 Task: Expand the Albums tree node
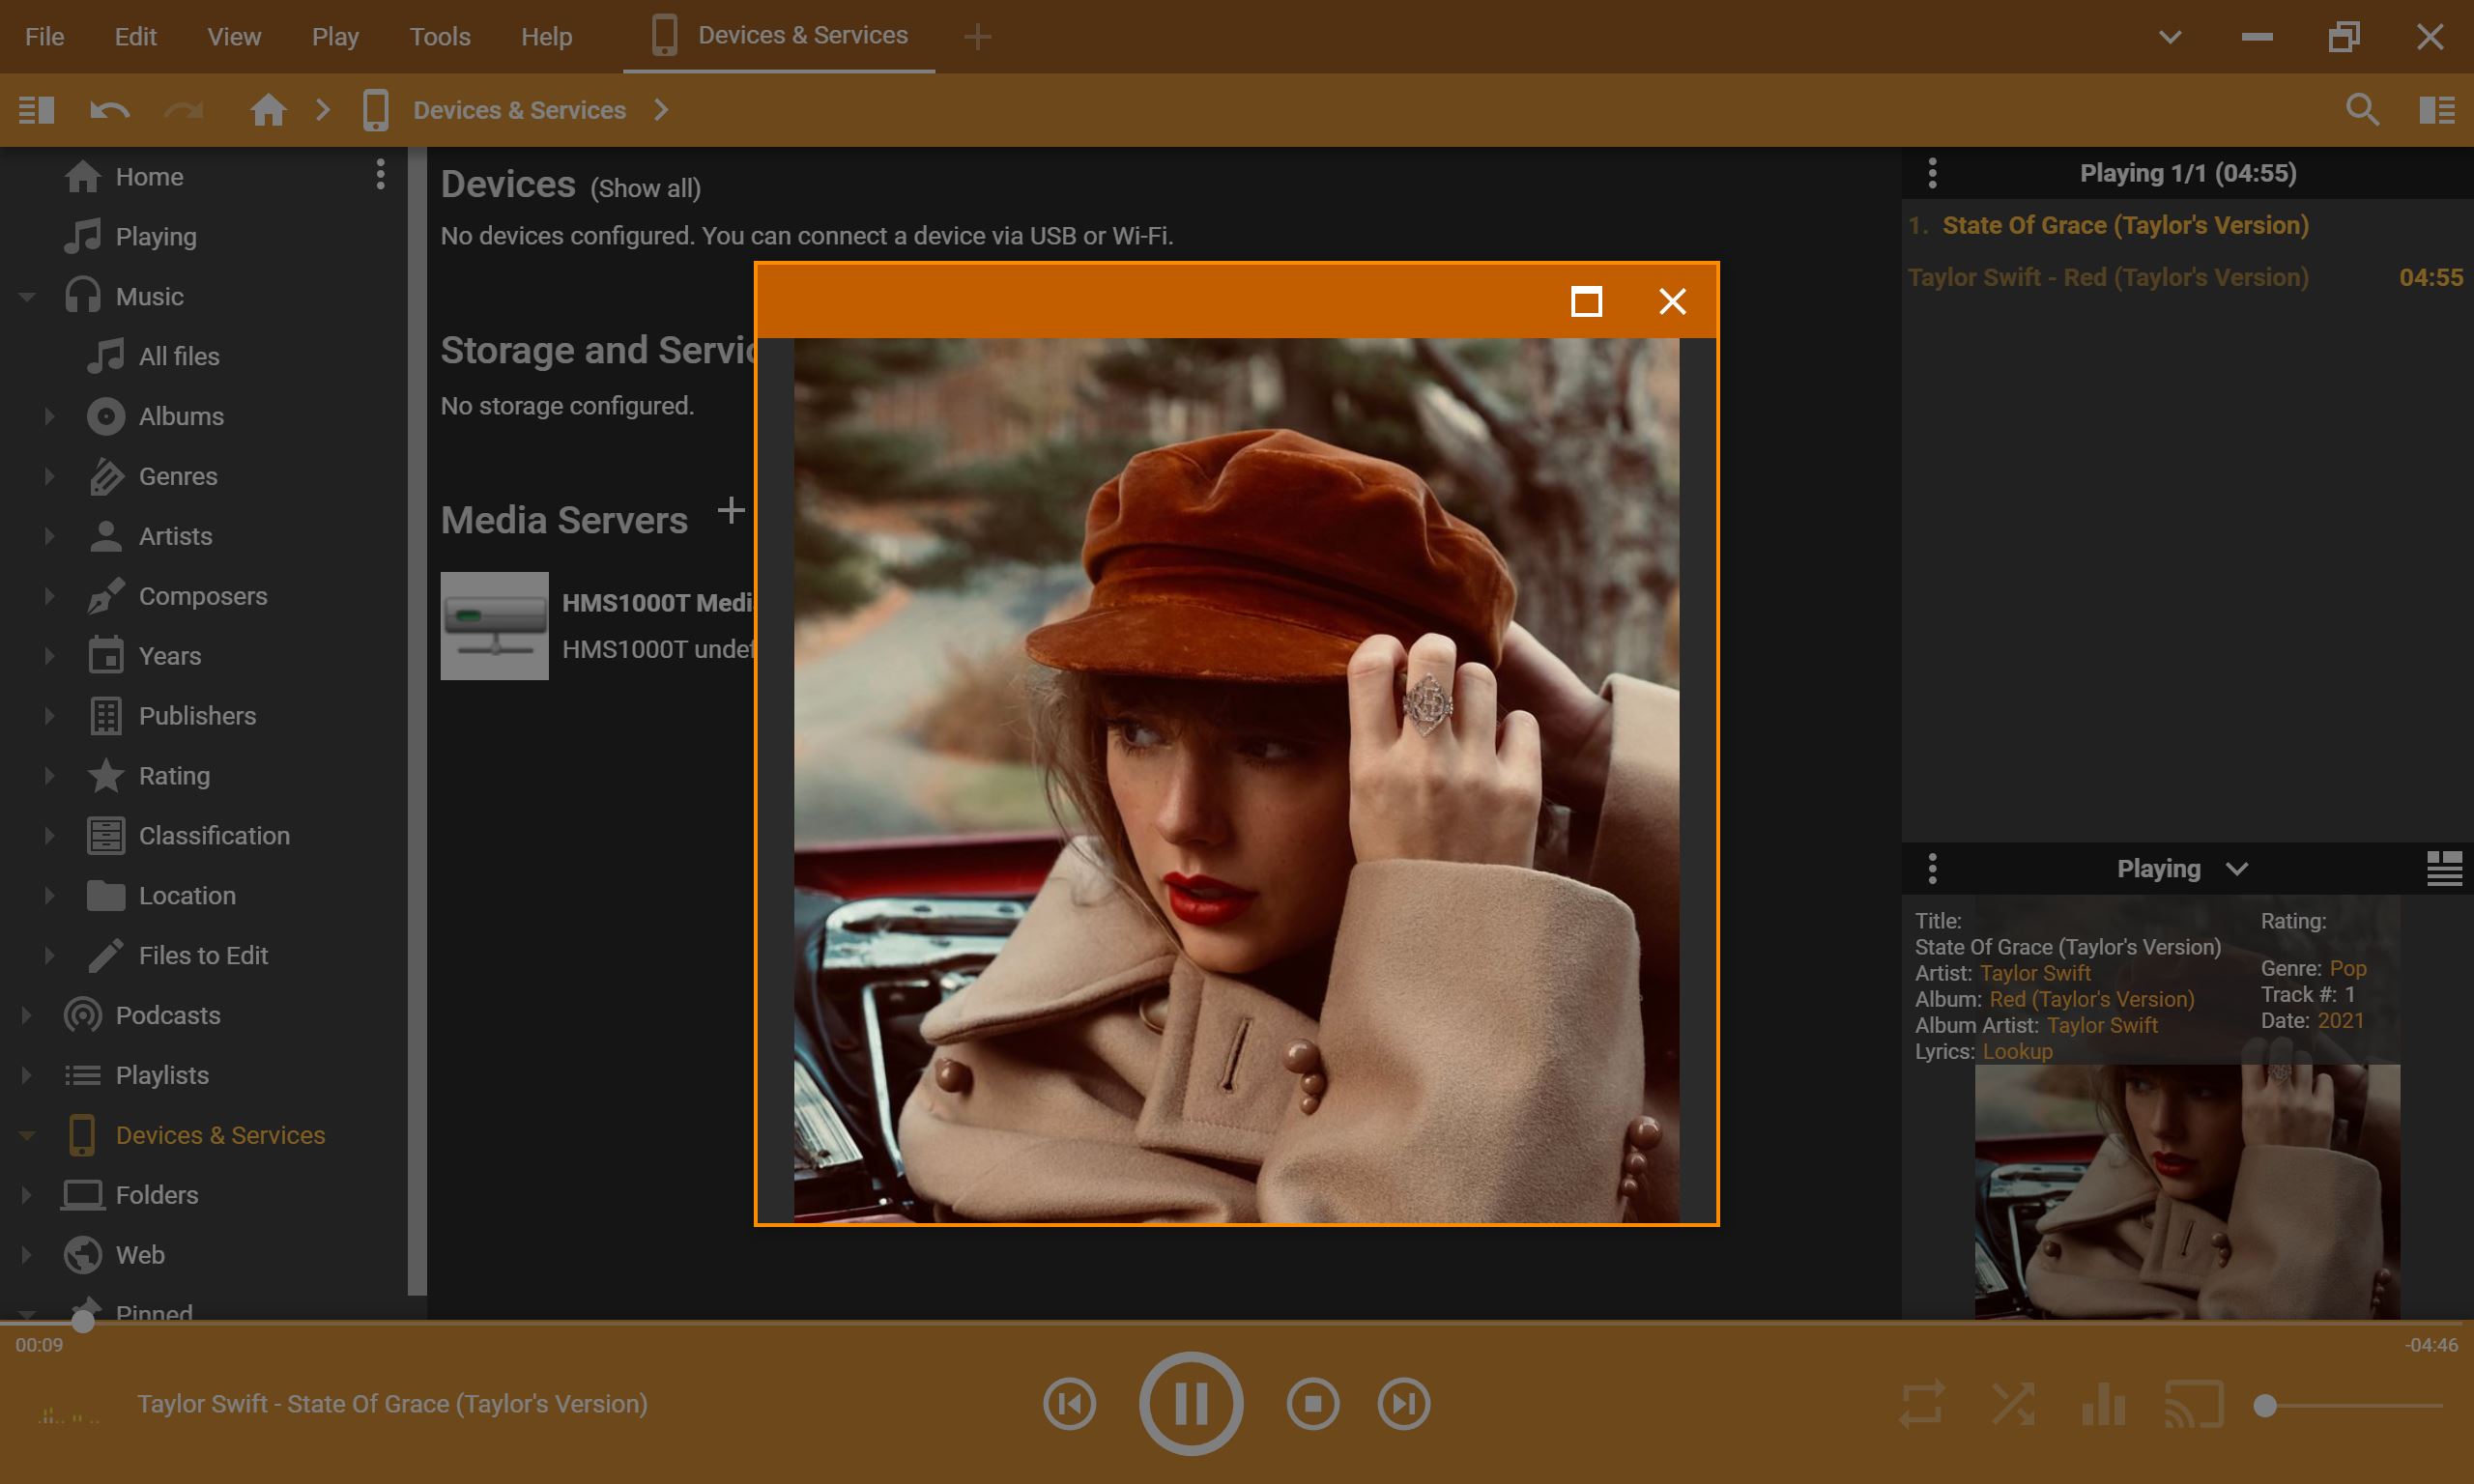[49, 416]
